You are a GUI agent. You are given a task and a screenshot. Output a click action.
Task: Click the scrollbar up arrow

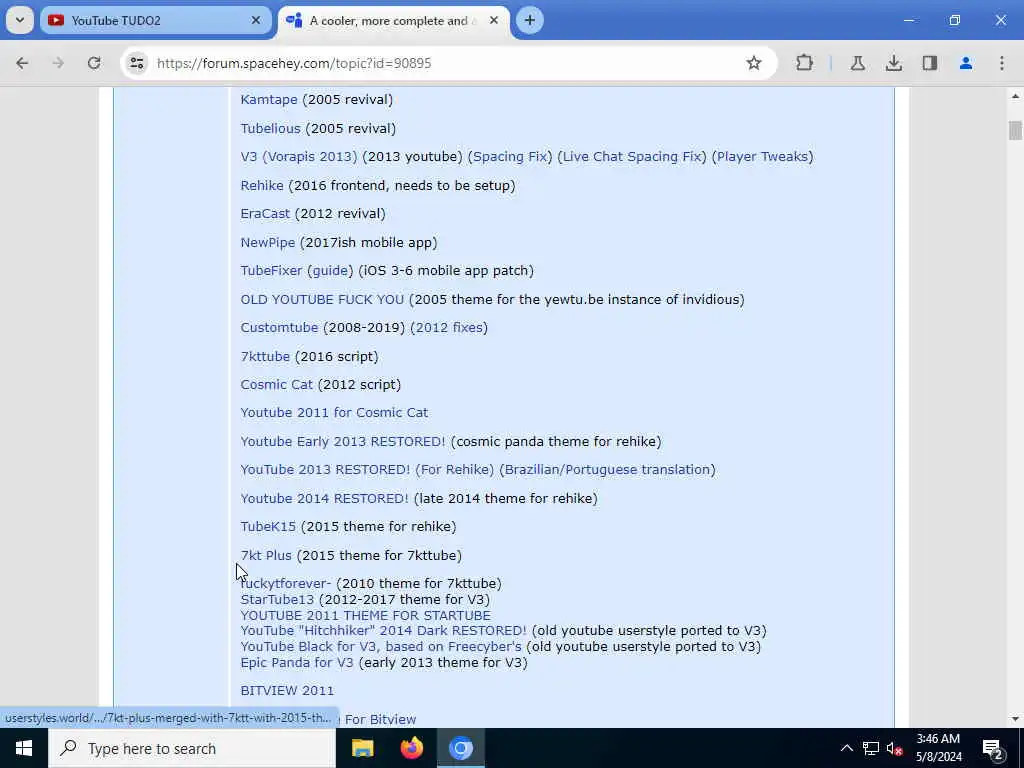pos(1015,96)
